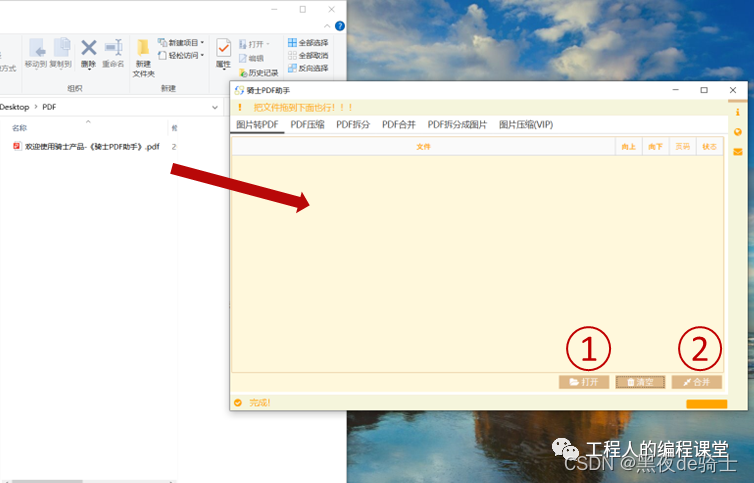The height and width of the screenshot is (483, 754).
Task: Switch to the PDF合并 tab
Action: (399, 125)
